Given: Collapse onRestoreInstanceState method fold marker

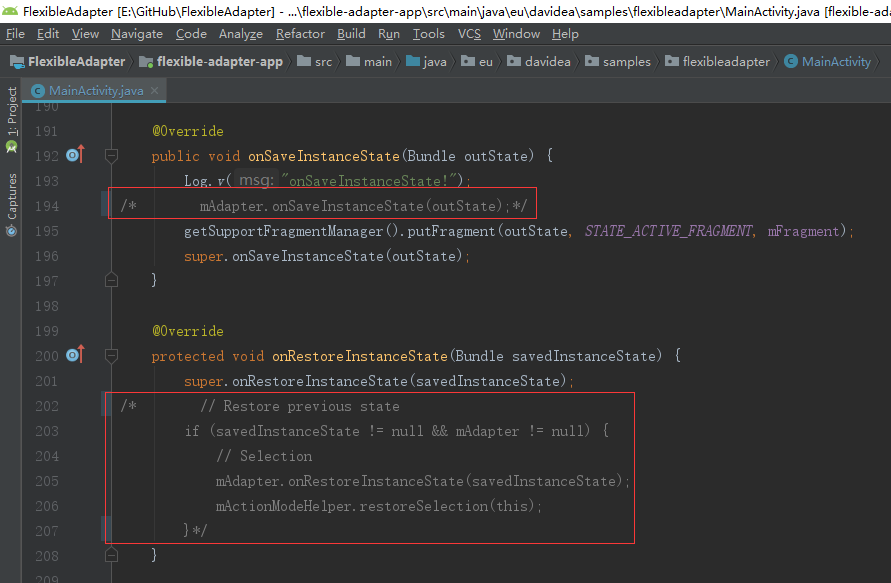Looking at the screenshot, I should pos(111,356).
